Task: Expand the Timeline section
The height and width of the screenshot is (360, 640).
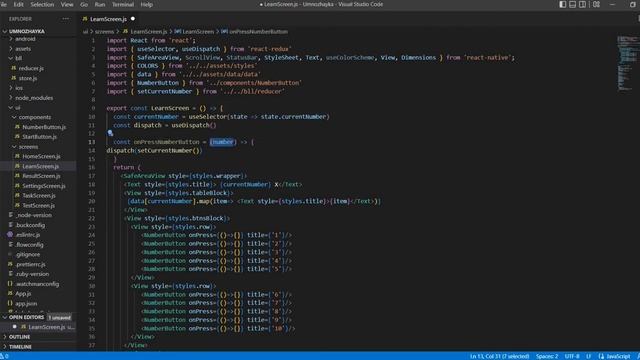Action: tap(38, 347)
